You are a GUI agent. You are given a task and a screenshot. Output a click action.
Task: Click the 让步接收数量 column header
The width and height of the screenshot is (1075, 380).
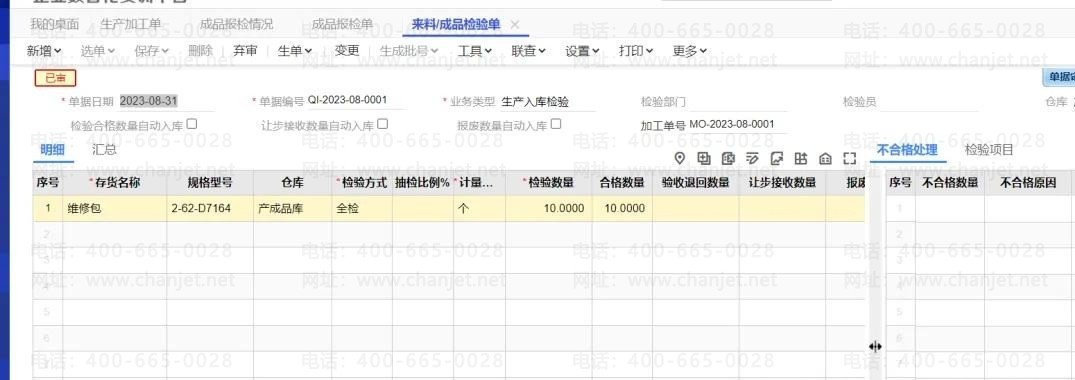point(783,183)
